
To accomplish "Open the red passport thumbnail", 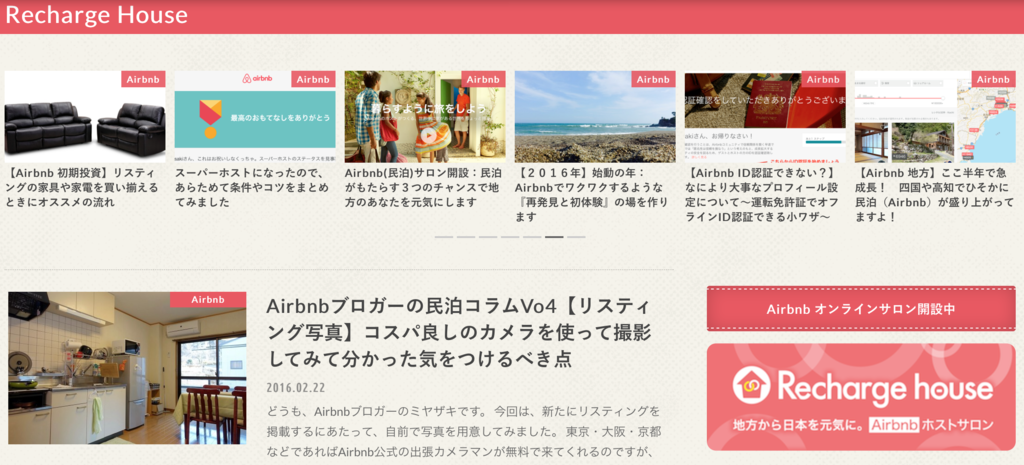I will (x=765, y=116).
